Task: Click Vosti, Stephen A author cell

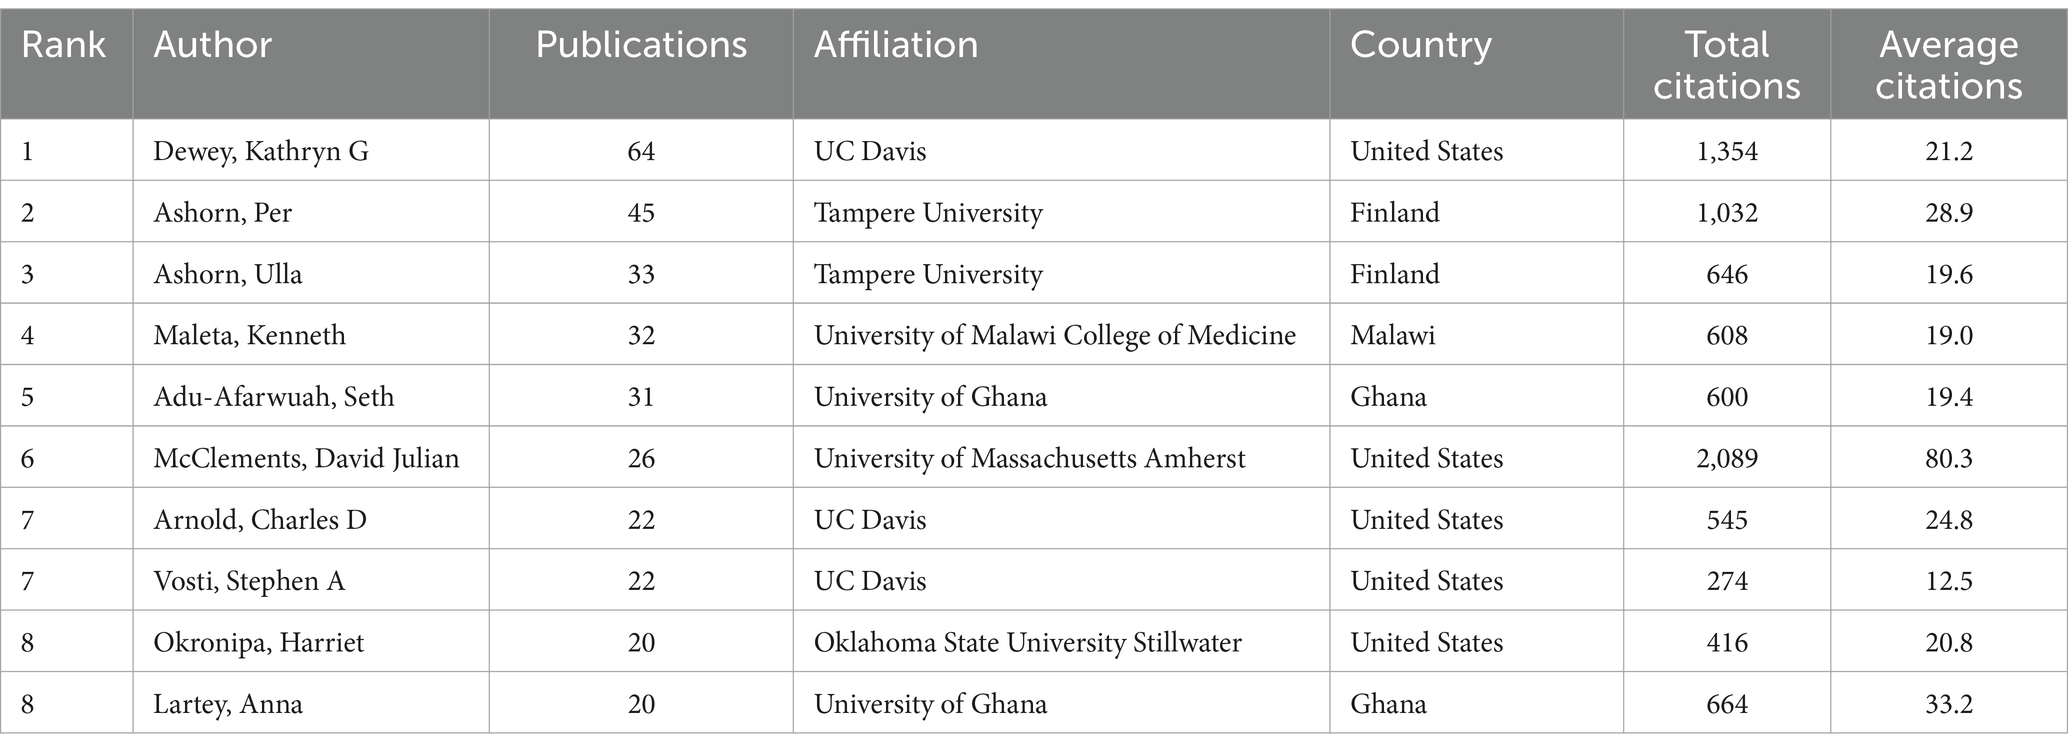Action: [249, 581]
